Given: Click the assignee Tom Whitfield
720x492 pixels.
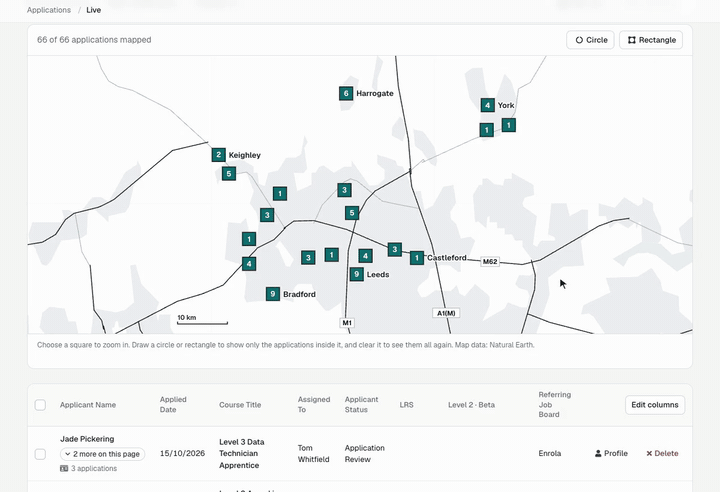Looking at the screenshot, I should [x=314, y=453].
